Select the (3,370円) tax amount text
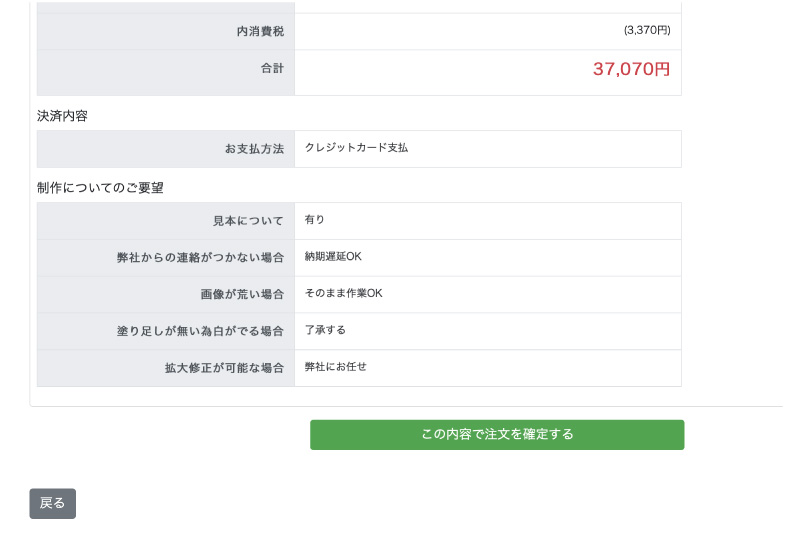 click(647, 30)
